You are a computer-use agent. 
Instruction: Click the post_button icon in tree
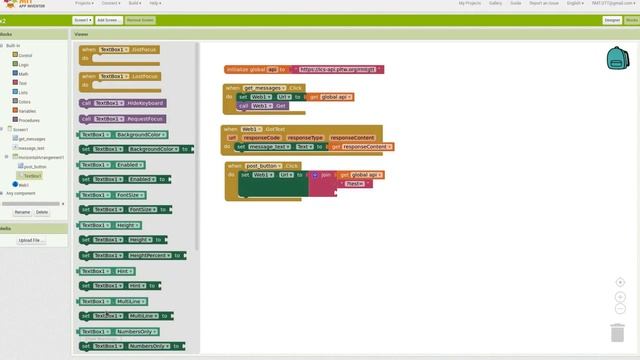pos(20,166)
